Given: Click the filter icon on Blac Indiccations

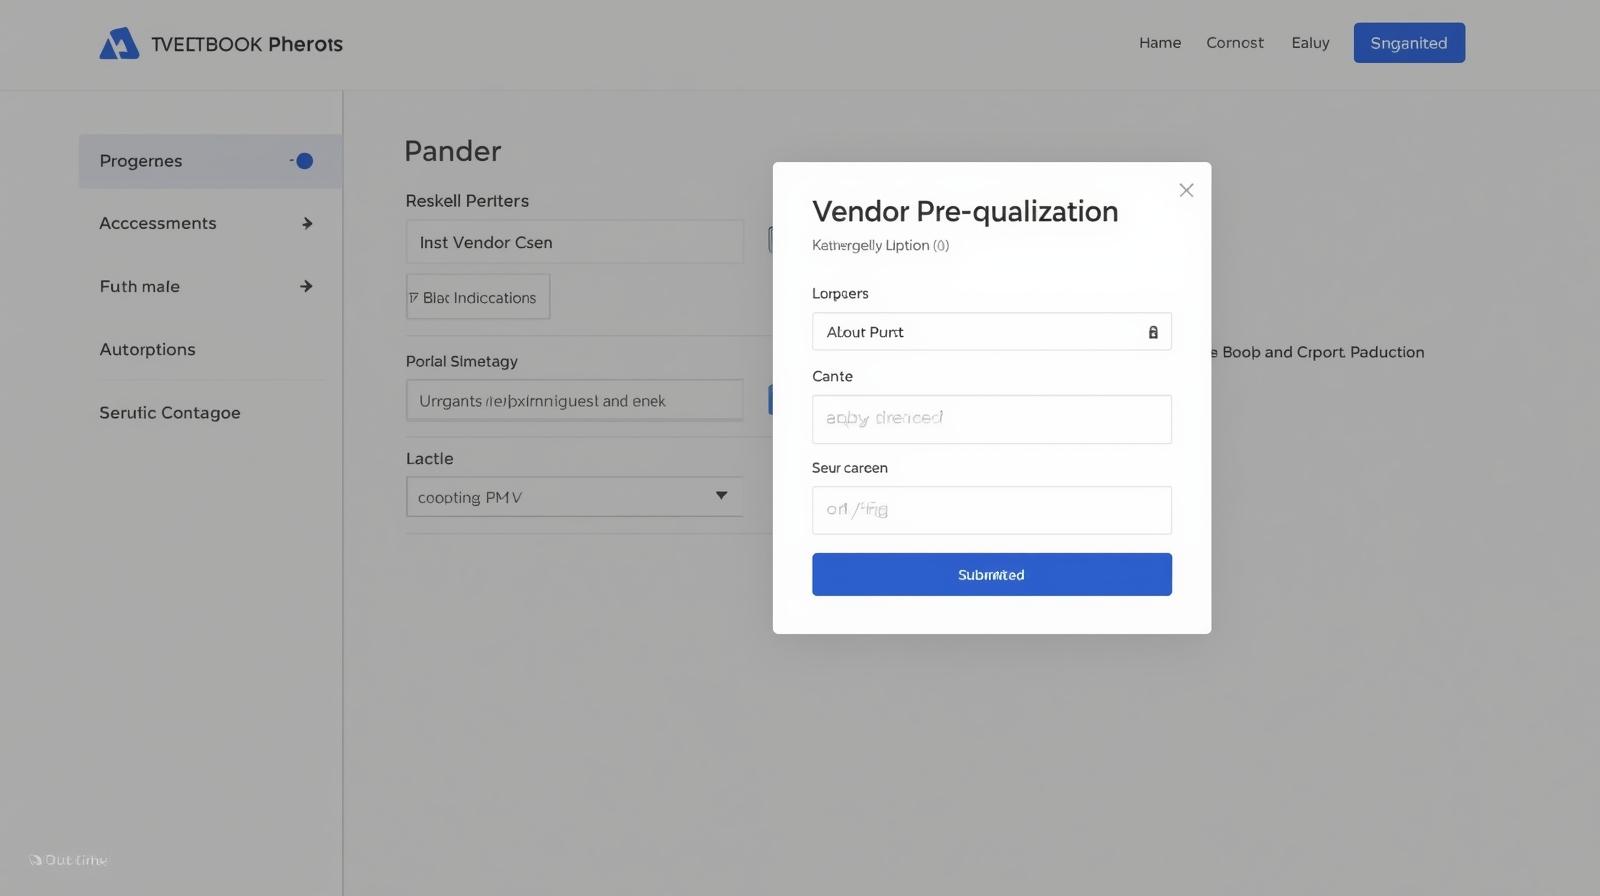Looking at the screenshot, I should click(x=414, y=298).
